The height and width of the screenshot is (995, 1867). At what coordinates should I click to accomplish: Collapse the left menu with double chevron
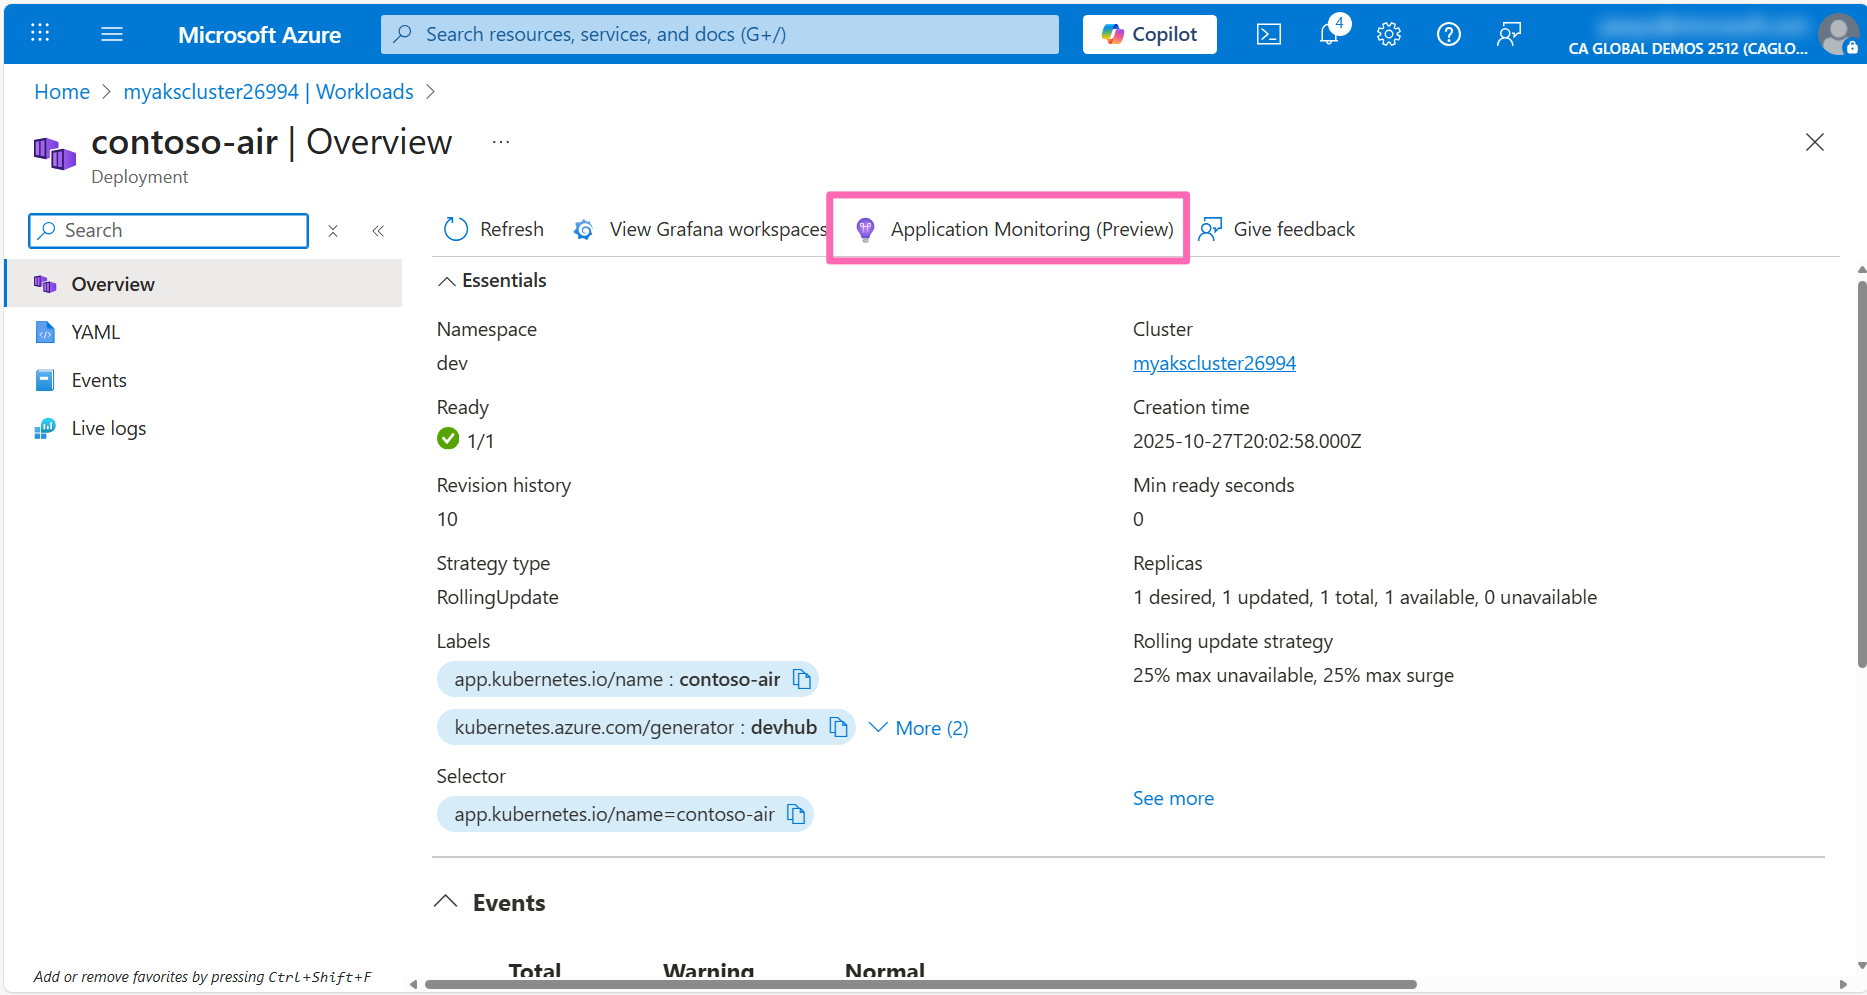coord(378,230)
